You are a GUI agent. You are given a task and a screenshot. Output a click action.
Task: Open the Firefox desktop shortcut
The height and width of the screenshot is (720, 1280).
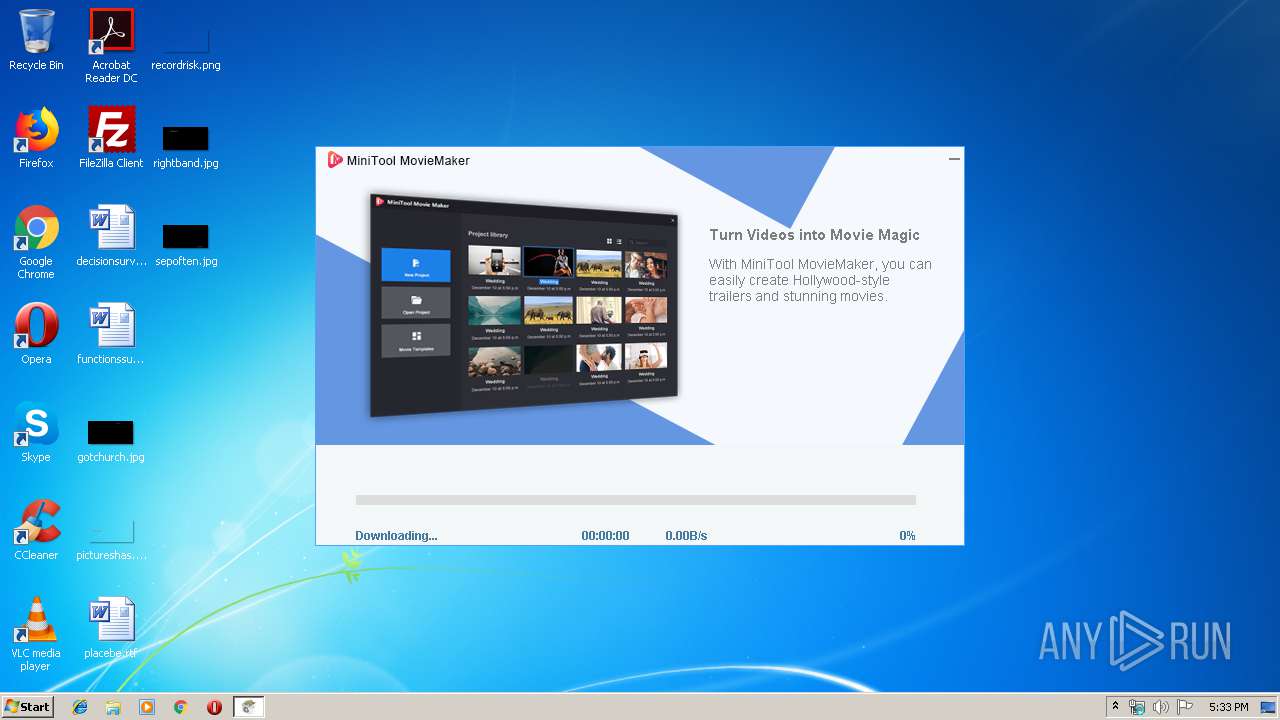36,138
